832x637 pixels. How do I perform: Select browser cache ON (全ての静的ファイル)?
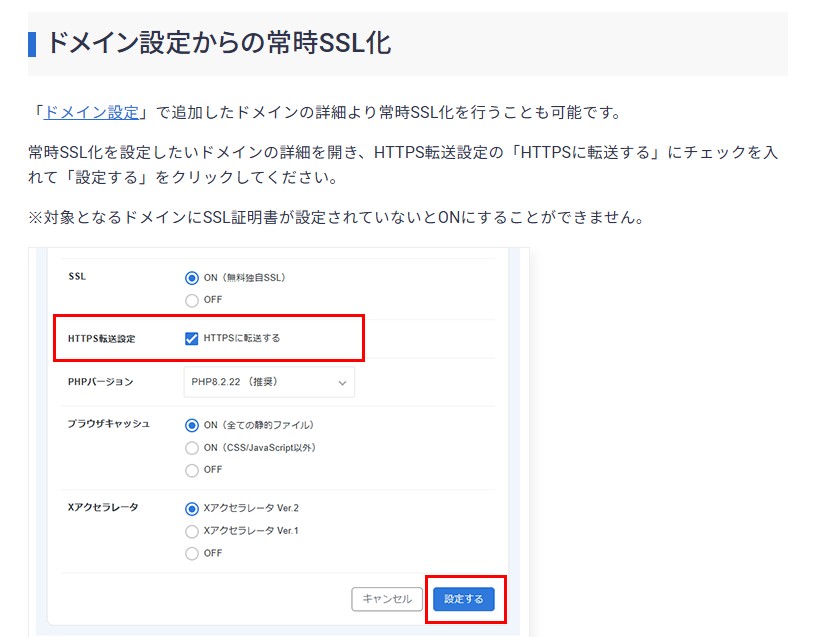pos(192,425)
